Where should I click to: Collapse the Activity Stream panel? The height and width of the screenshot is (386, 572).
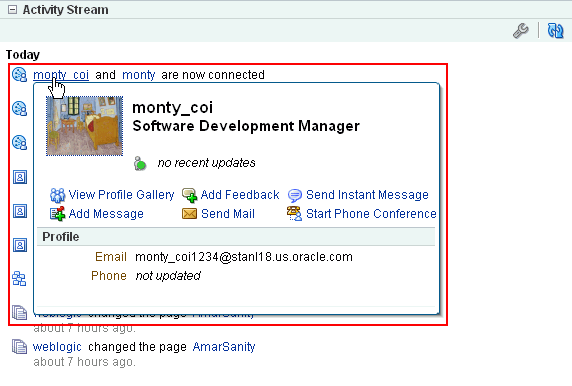[x=12, y=10]
